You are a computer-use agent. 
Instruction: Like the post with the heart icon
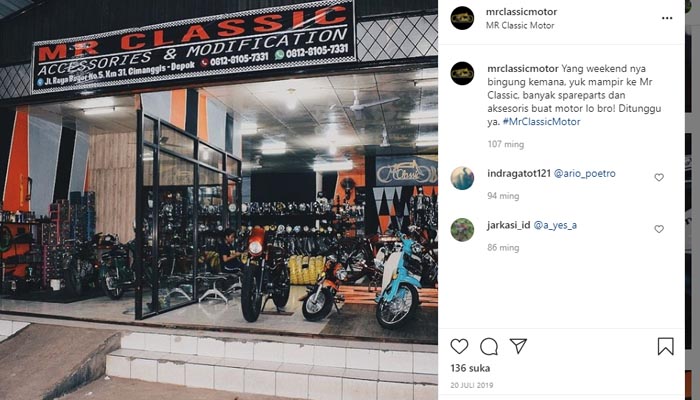[459, 346]
